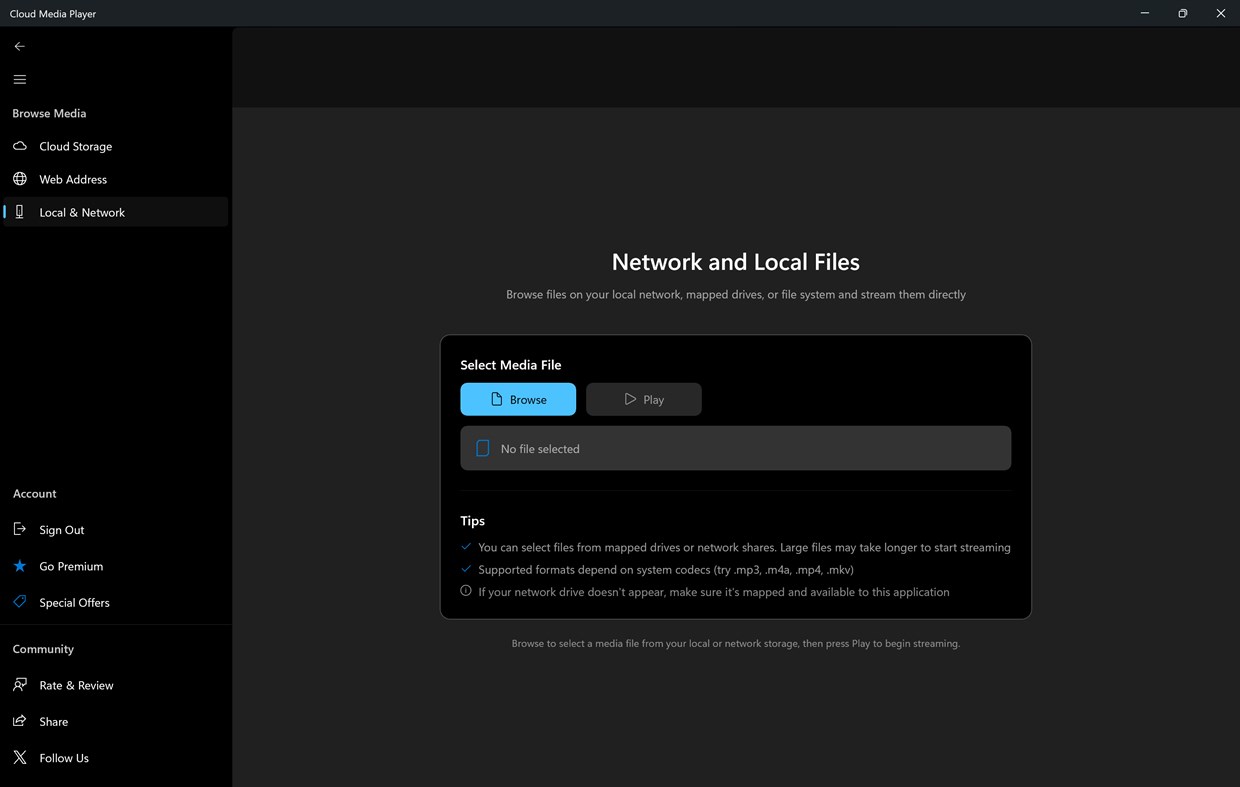Click the Rate & Review icon
The height and width of the screenshot is (787, 1240).
pyautogui.click(x=19, y=685)
